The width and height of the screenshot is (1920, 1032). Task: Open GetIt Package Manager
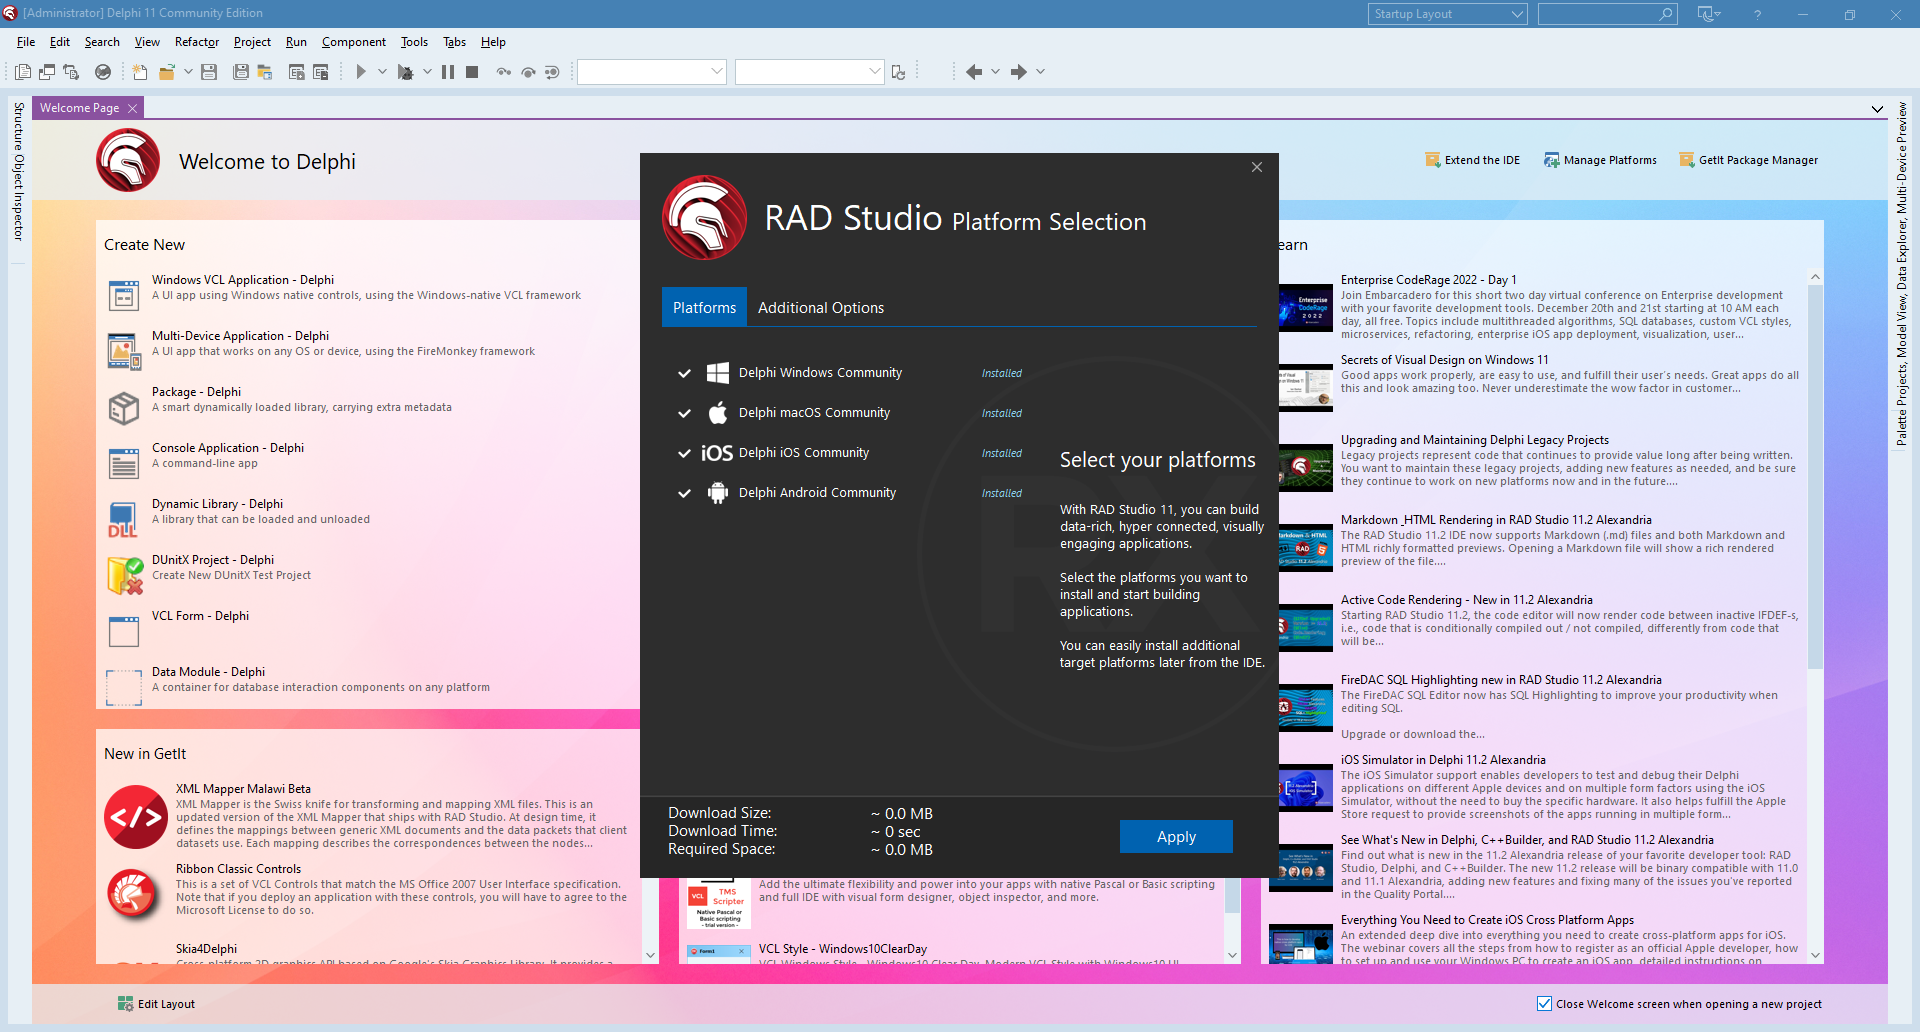pos(1748,160)
